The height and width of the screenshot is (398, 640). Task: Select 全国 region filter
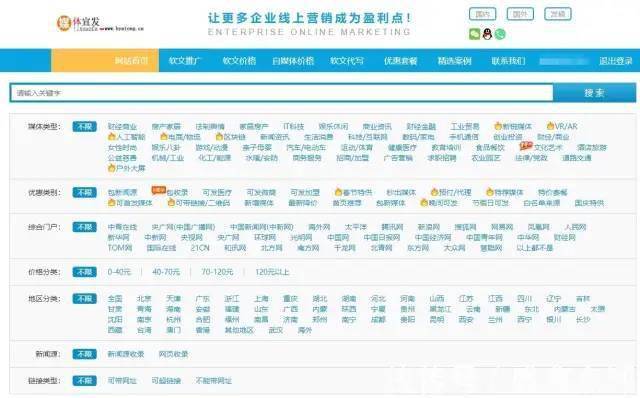click(115, 299)
